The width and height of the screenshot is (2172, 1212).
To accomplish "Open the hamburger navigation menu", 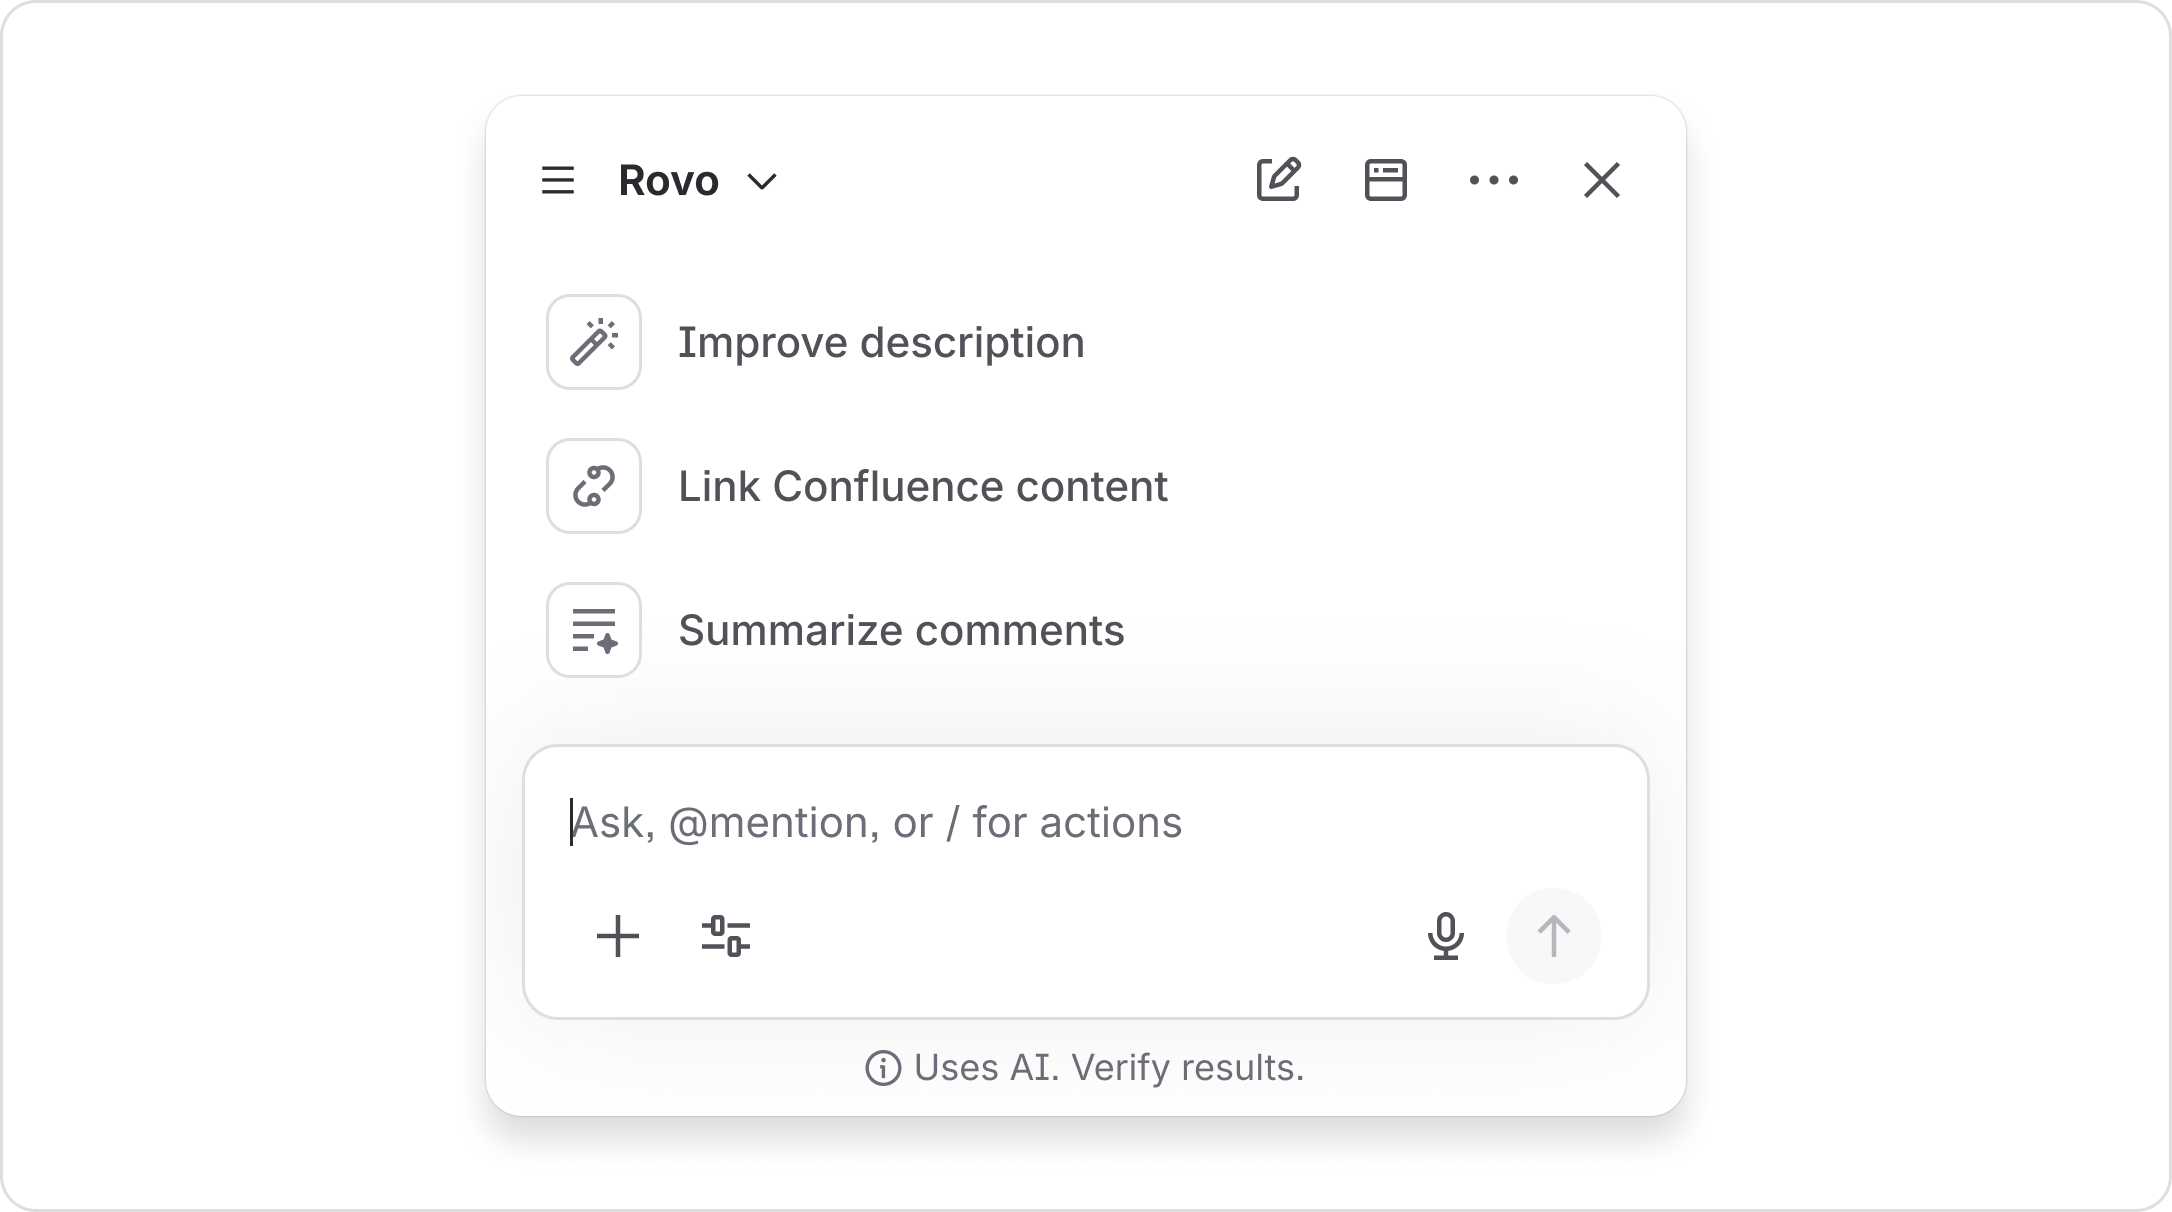I will click(x=557, y=180).
